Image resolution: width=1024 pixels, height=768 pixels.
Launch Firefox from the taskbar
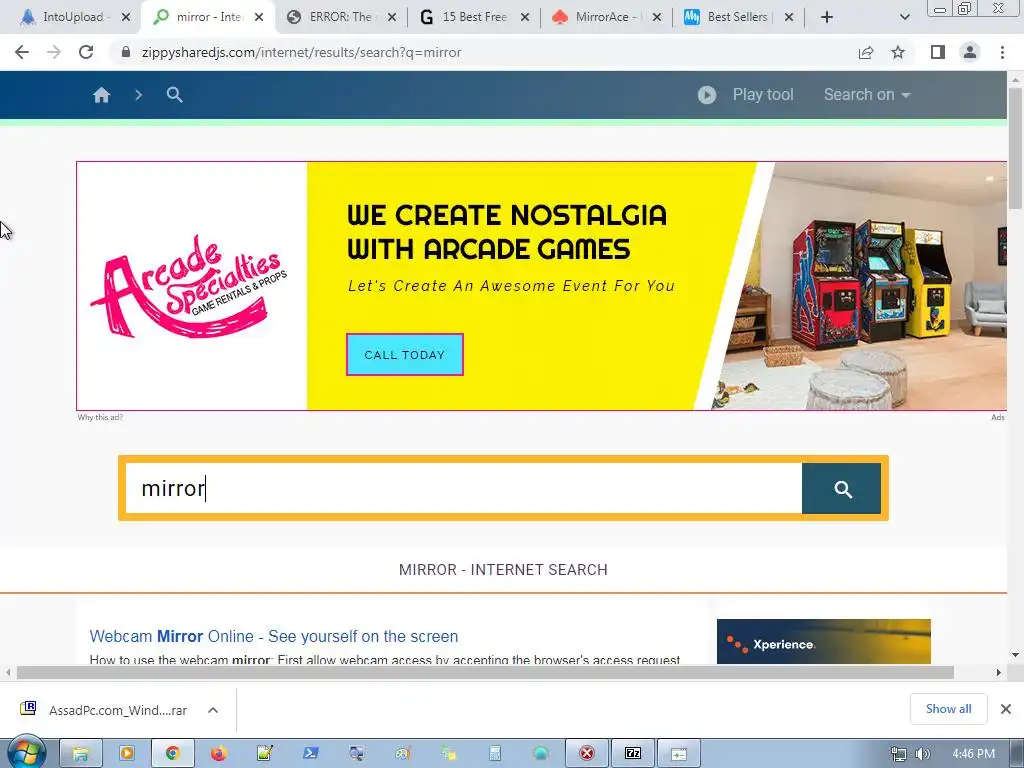pyautogui.click(x=218, y=754)
